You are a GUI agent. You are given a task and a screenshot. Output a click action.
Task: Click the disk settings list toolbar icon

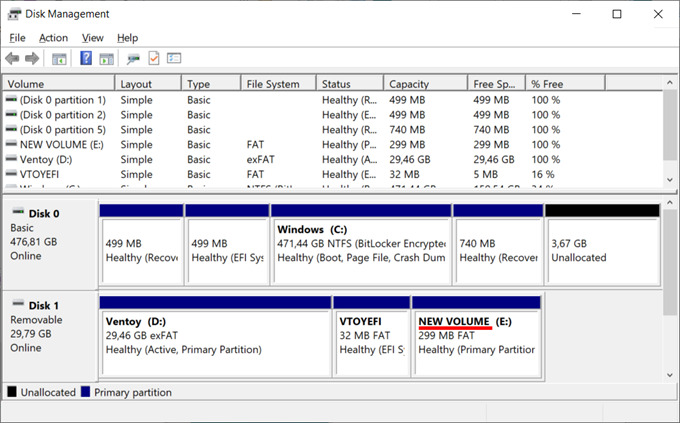[174, 59]
